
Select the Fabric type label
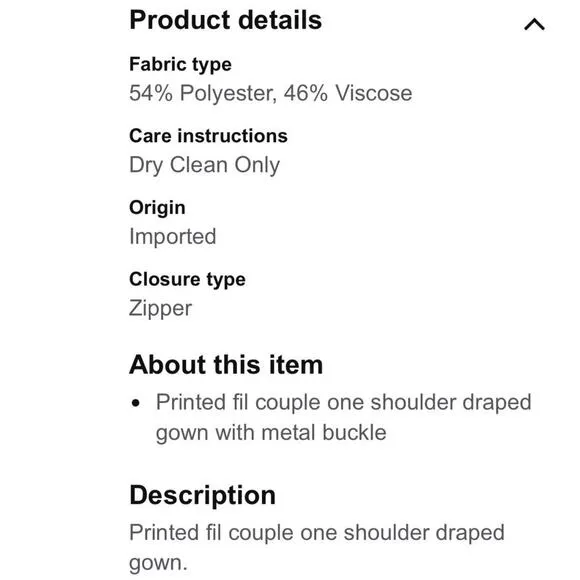(181, 65)
